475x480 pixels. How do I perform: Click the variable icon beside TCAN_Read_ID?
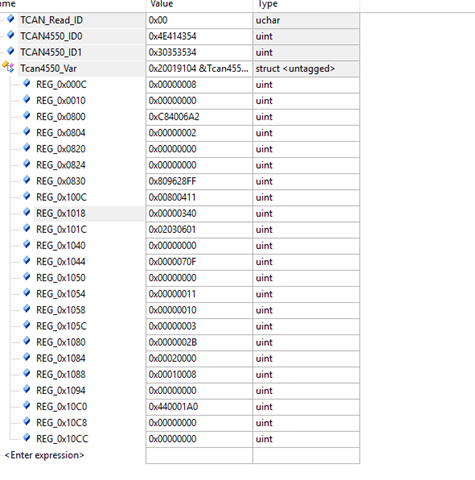tap(11, 19)
